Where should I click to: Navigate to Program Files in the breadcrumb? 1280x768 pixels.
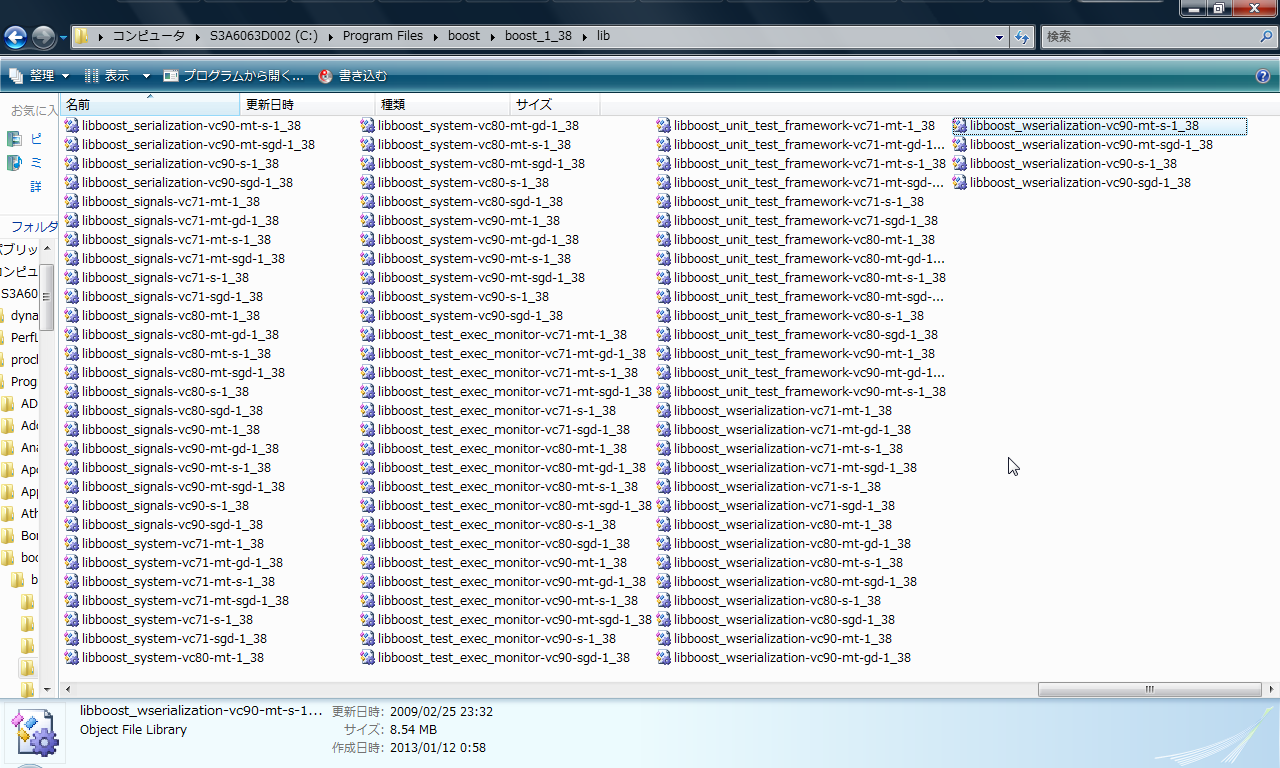coord(382,36)
